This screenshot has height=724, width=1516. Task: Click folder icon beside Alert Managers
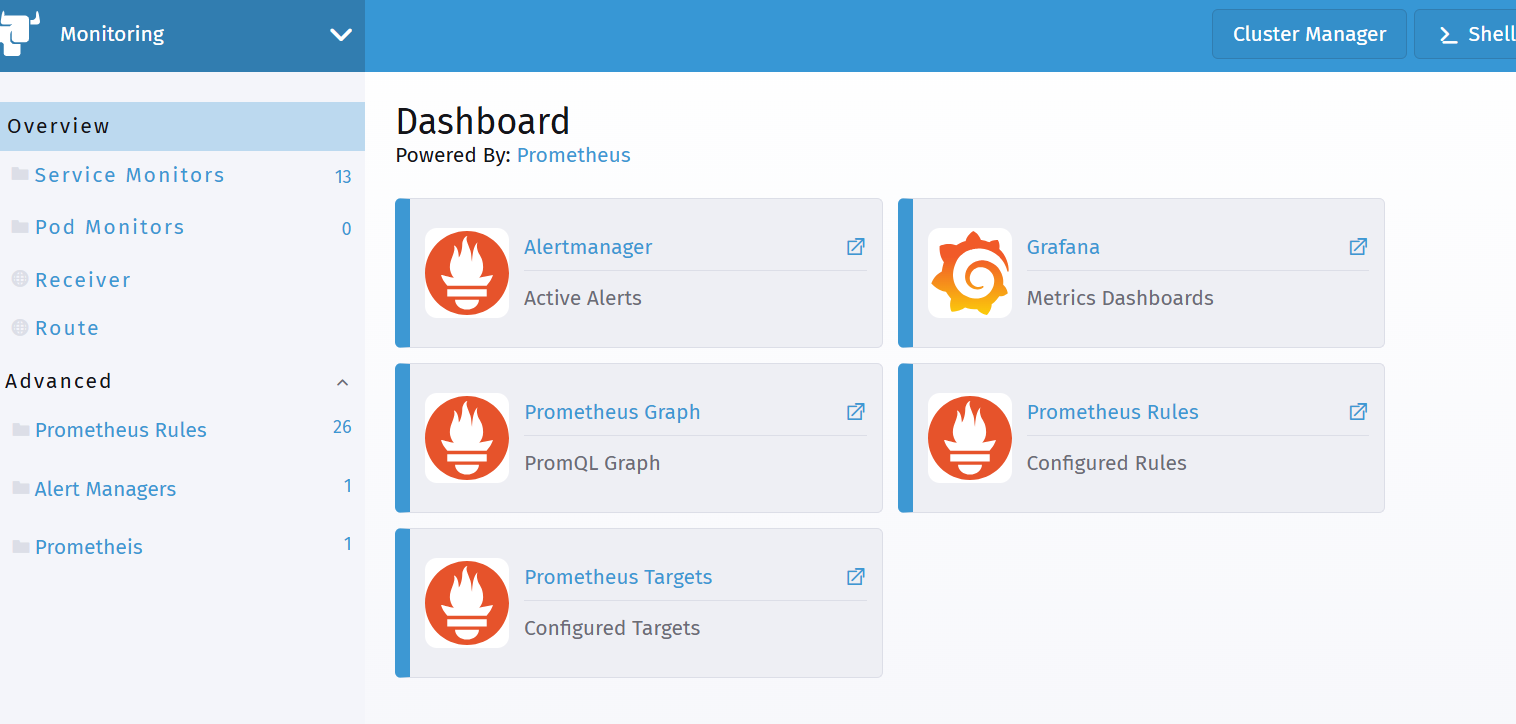click(20, 488)
